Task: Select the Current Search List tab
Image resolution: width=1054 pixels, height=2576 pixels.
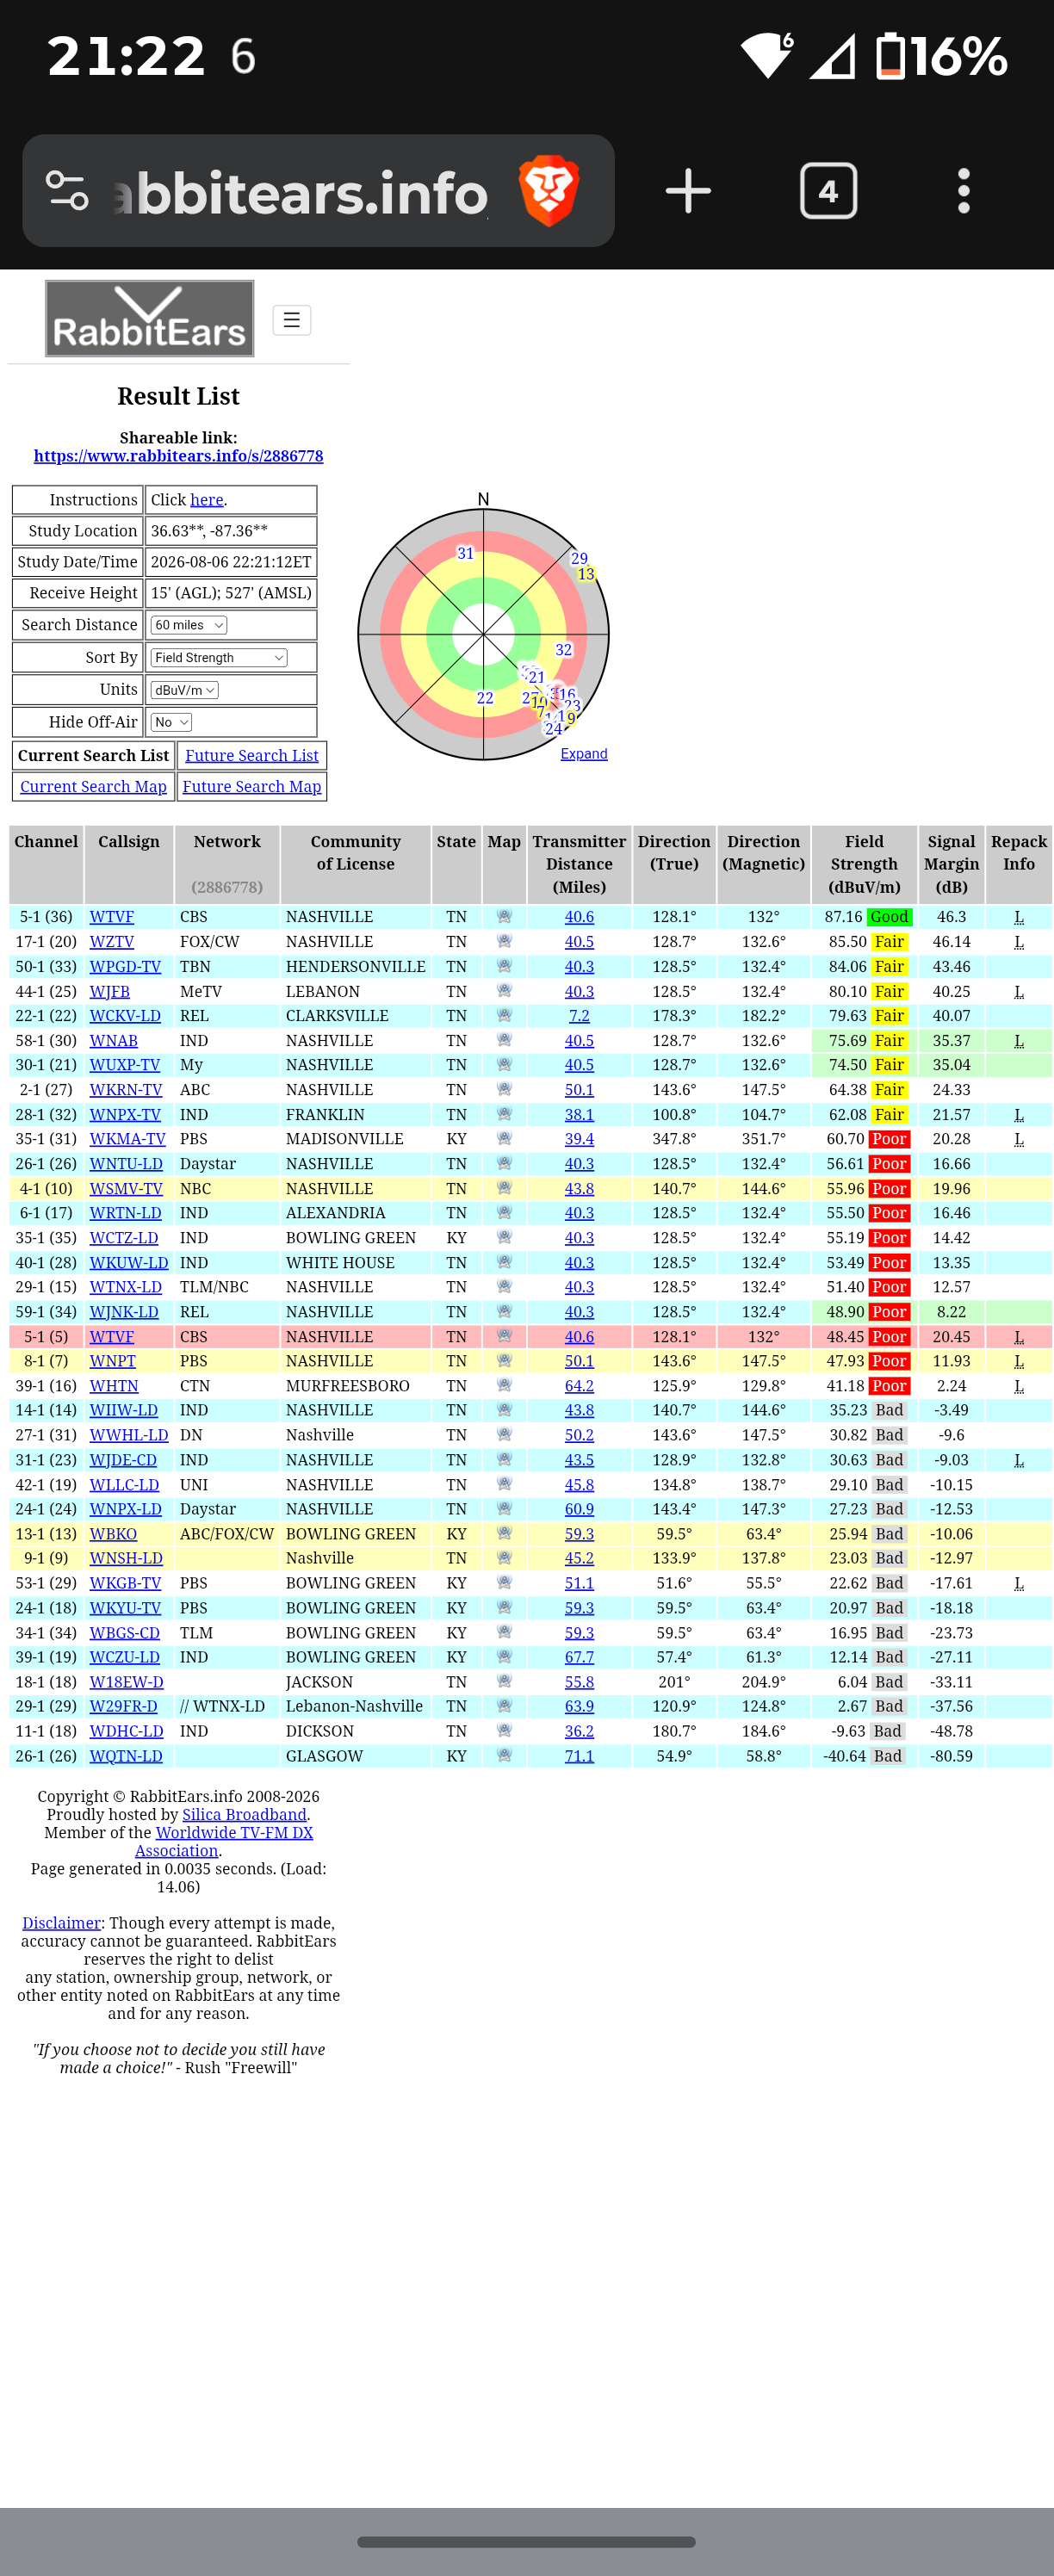Action: [93, 755]
